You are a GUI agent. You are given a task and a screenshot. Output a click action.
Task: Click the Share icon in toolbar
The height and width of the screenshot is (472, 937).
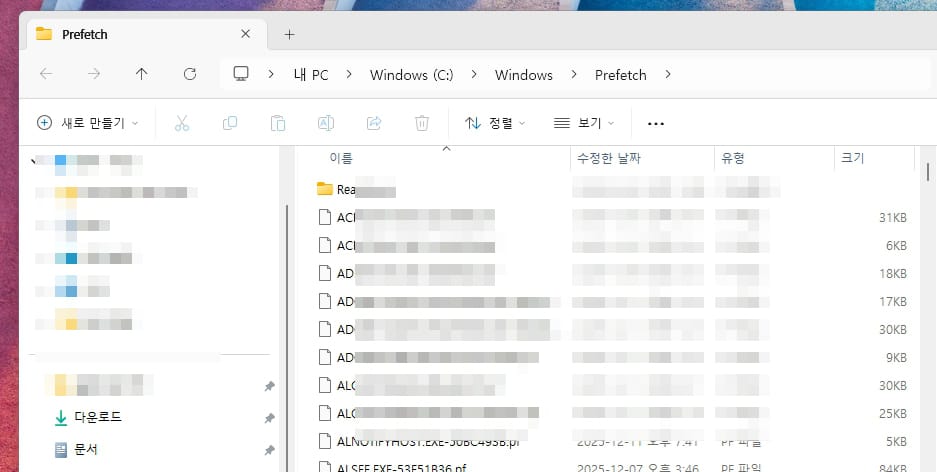click(x=374, y=123)
